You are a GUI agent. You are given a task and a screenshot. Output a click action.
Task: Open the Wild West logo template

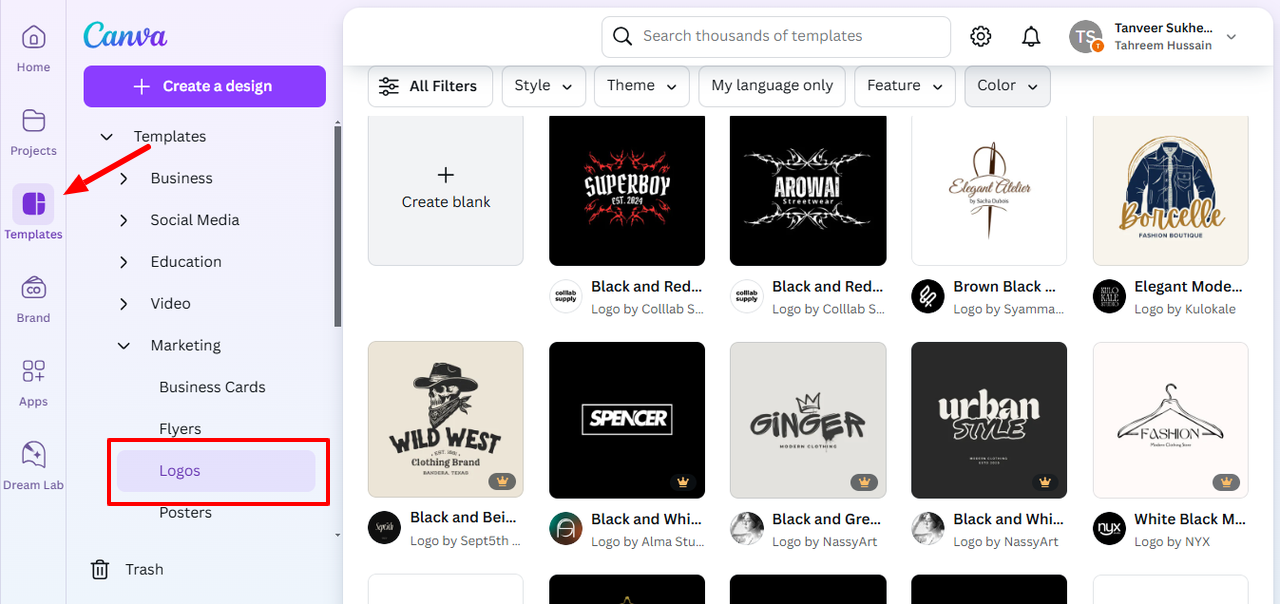tap(446, 419)
